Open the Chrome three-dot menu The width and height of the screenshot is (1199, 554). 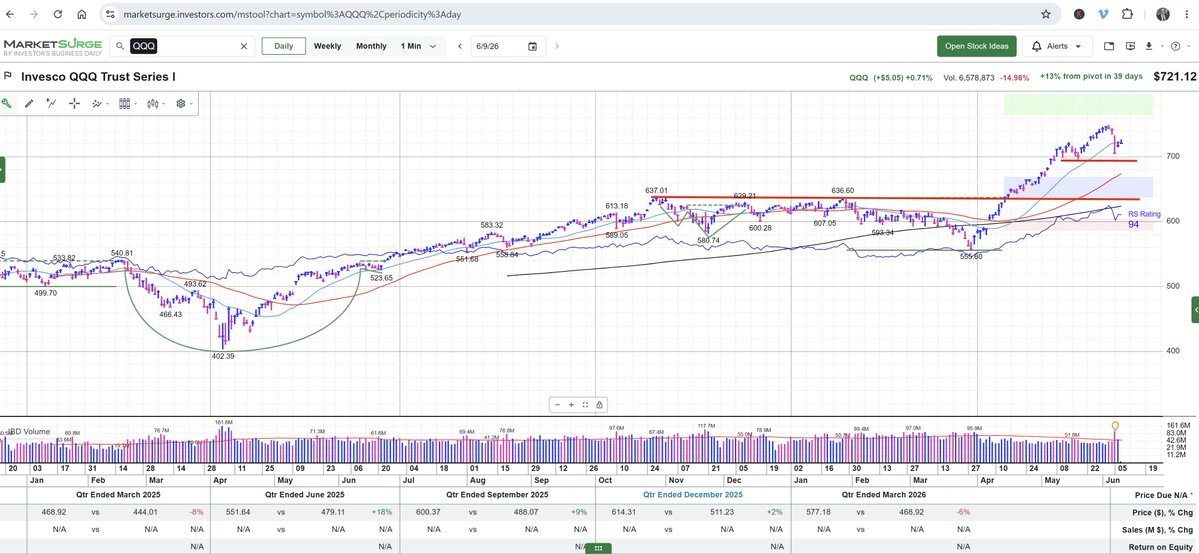point(1185,14)
